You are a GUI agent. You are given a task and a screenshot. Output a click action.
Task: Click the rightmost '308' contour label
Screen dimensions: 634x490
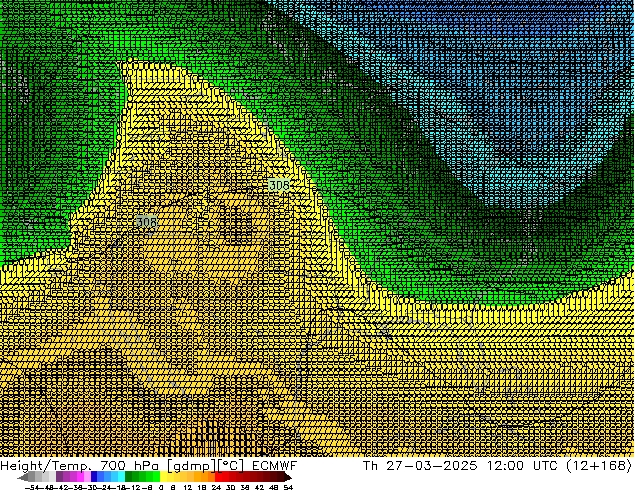pyautogui.click(x=279, y=186)
